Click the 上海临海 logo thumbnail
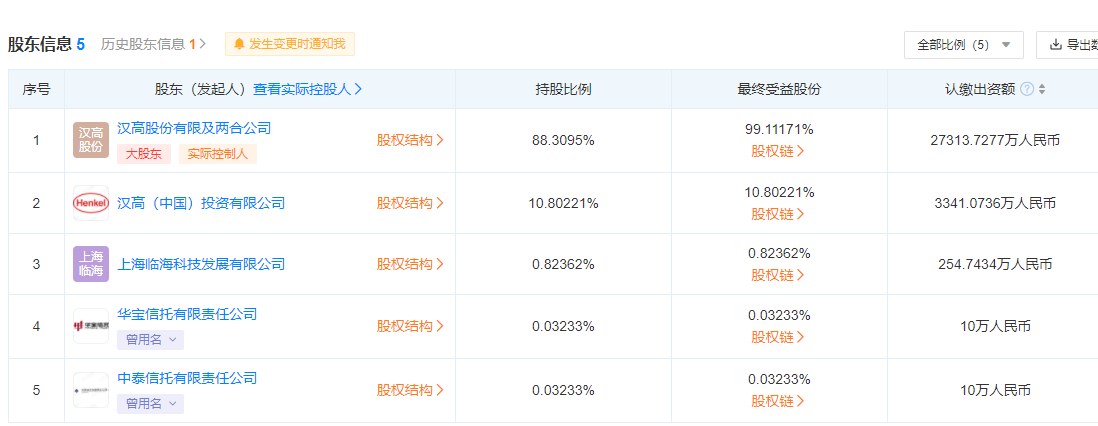The width and height of the screenshot is (1098, 426). point(91,264)
